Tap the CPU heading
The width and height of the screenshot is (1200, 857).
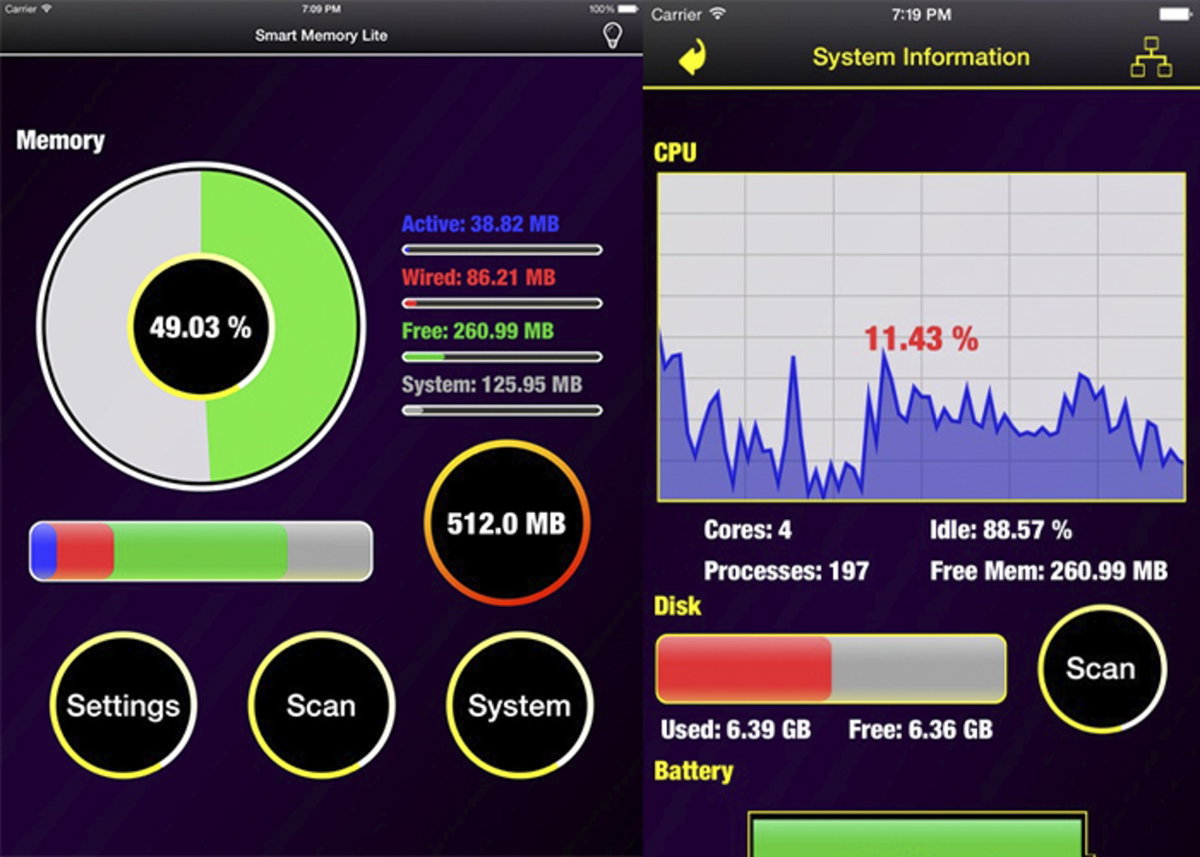[x=675, y=152]
